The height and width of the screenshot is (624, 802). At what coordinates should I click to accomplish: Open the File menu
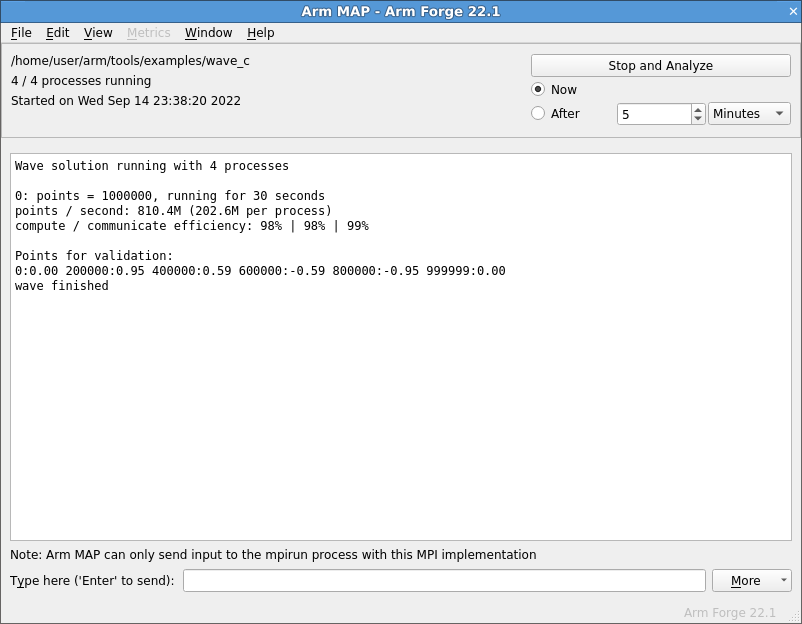[x=21, y=33]
